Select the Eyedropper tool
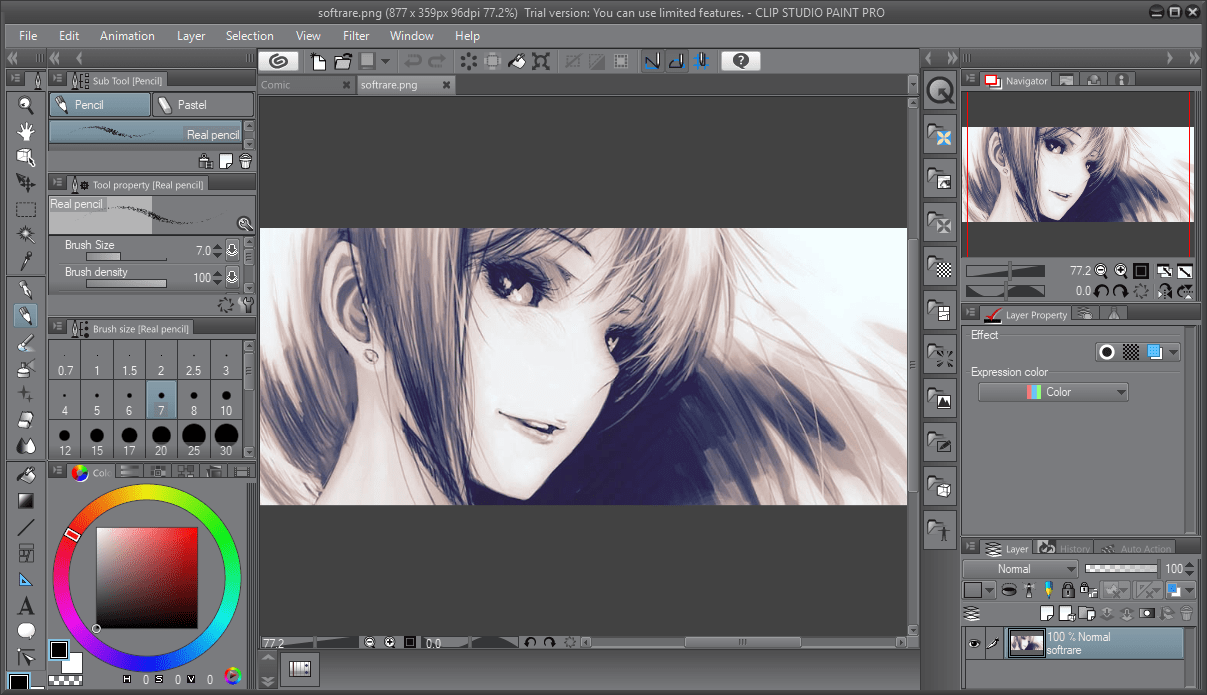The height and width of the screenshot is (695, 1207). click(x=26, y=261)
